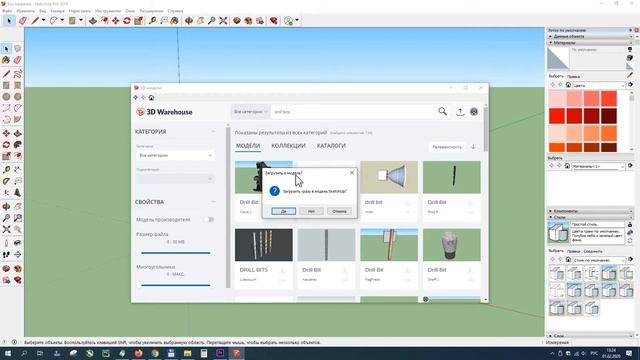Pick the Freehand tool in the left palette
The width and height of the screenshot is (640, 360).
pyautogui.click(x=18, y=74)
